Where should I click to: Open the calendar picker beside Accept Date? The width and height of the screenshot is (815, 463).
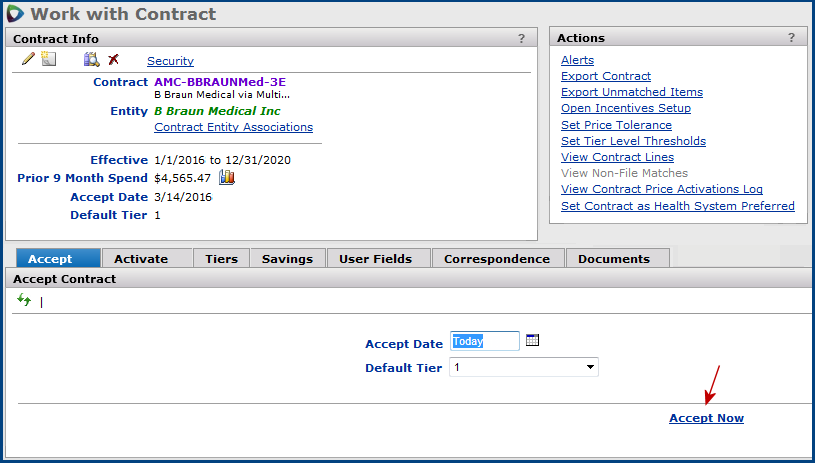(532, 341)
